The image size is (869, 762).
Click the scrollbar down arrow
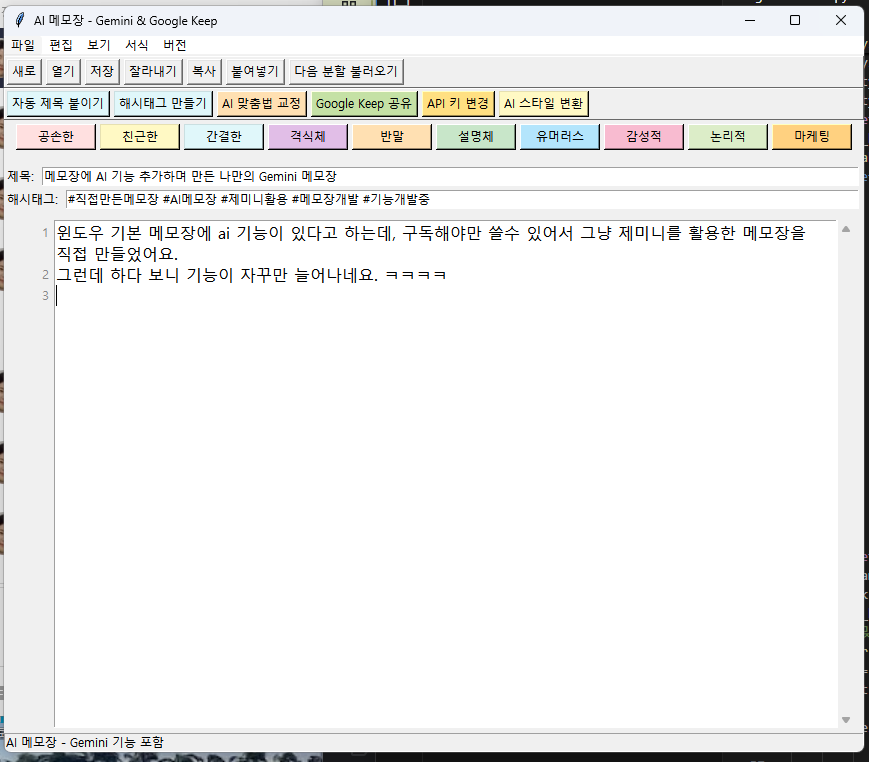click(846, 720)
